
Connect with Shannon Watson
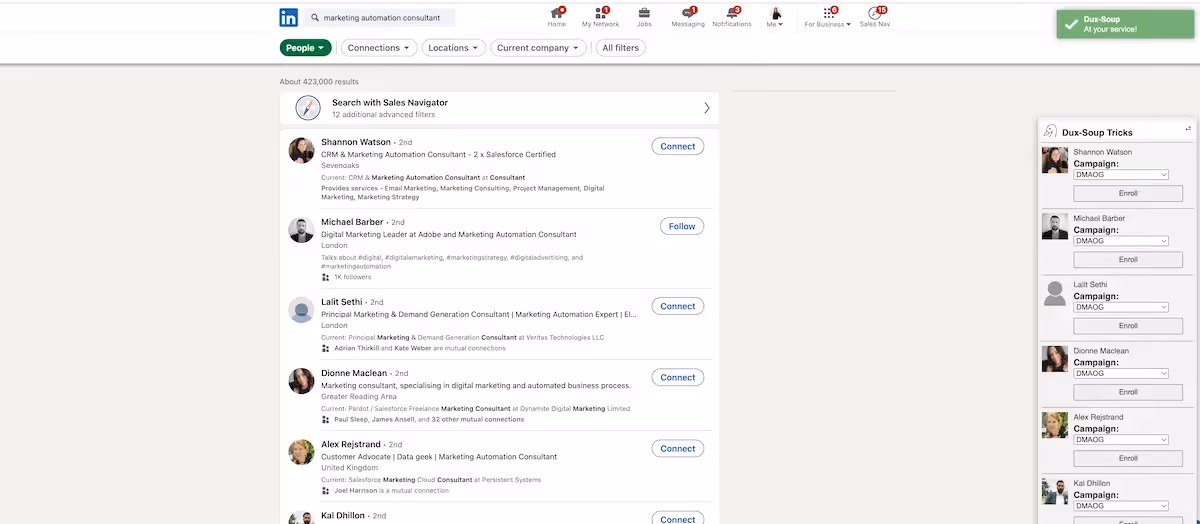point(677,146)
